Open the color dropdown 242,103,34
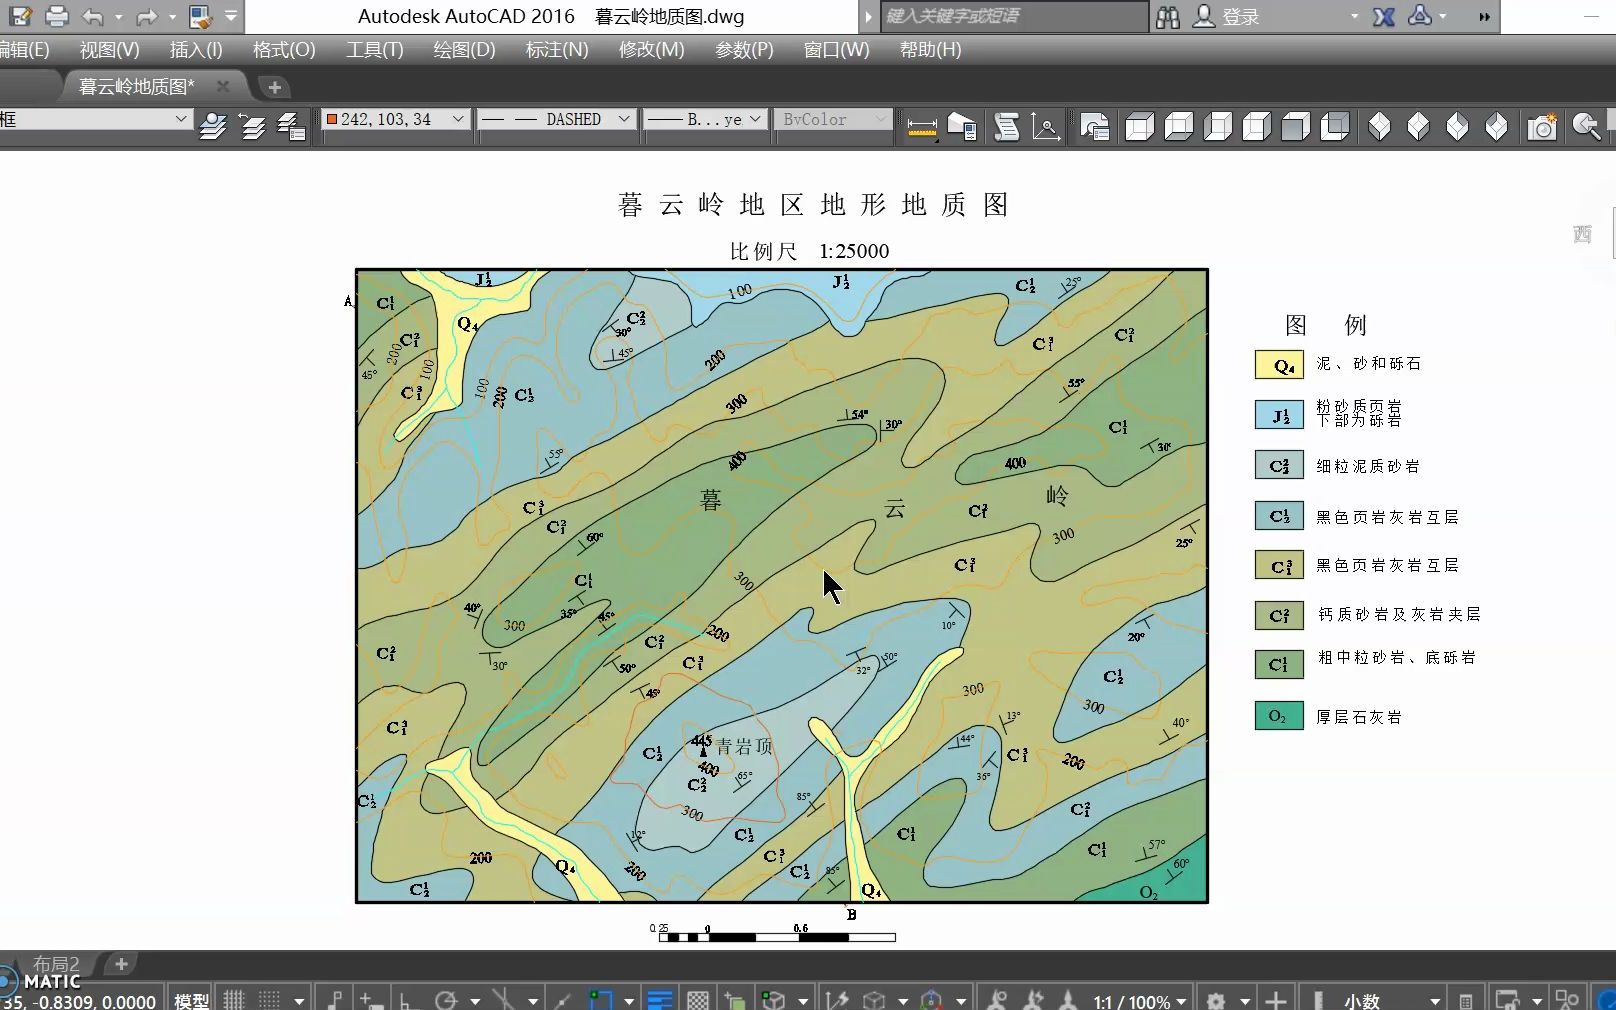The width and height of the screenshot is (1616, 1010). click(396, 119)
